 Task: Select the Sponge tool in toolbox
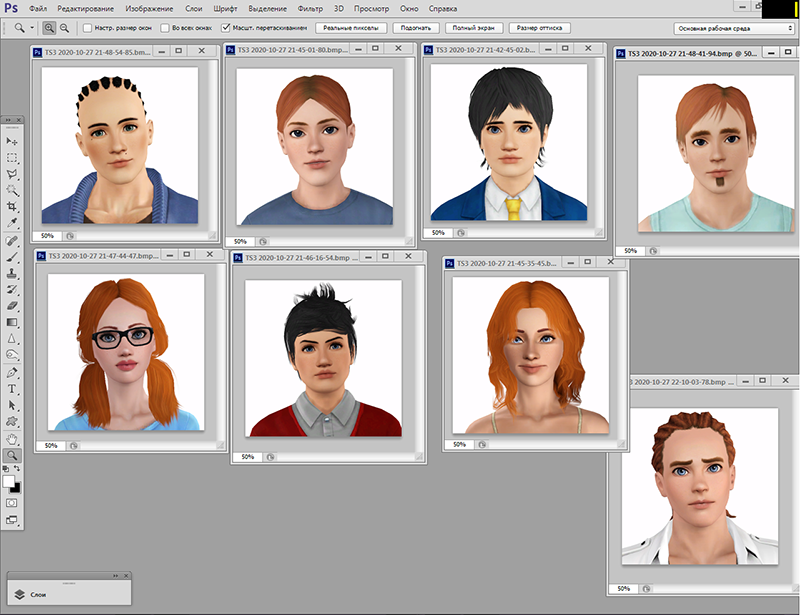click(12, 355)
